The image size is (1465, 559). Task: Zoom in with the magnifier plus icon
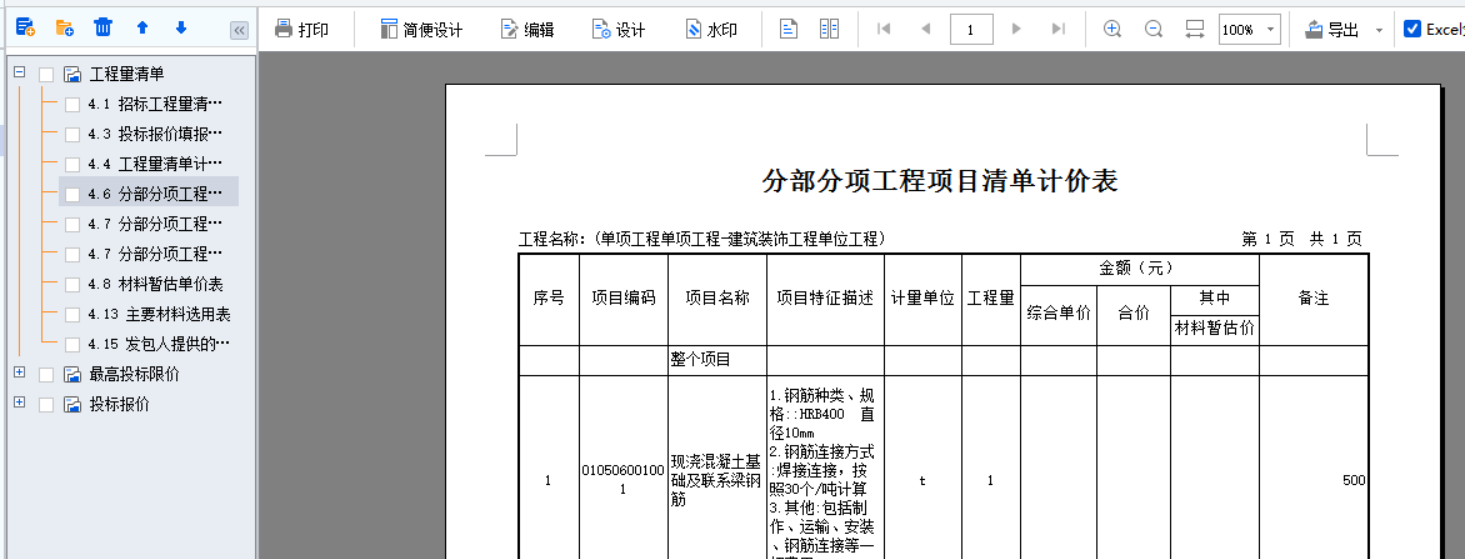click(1112, 29)
